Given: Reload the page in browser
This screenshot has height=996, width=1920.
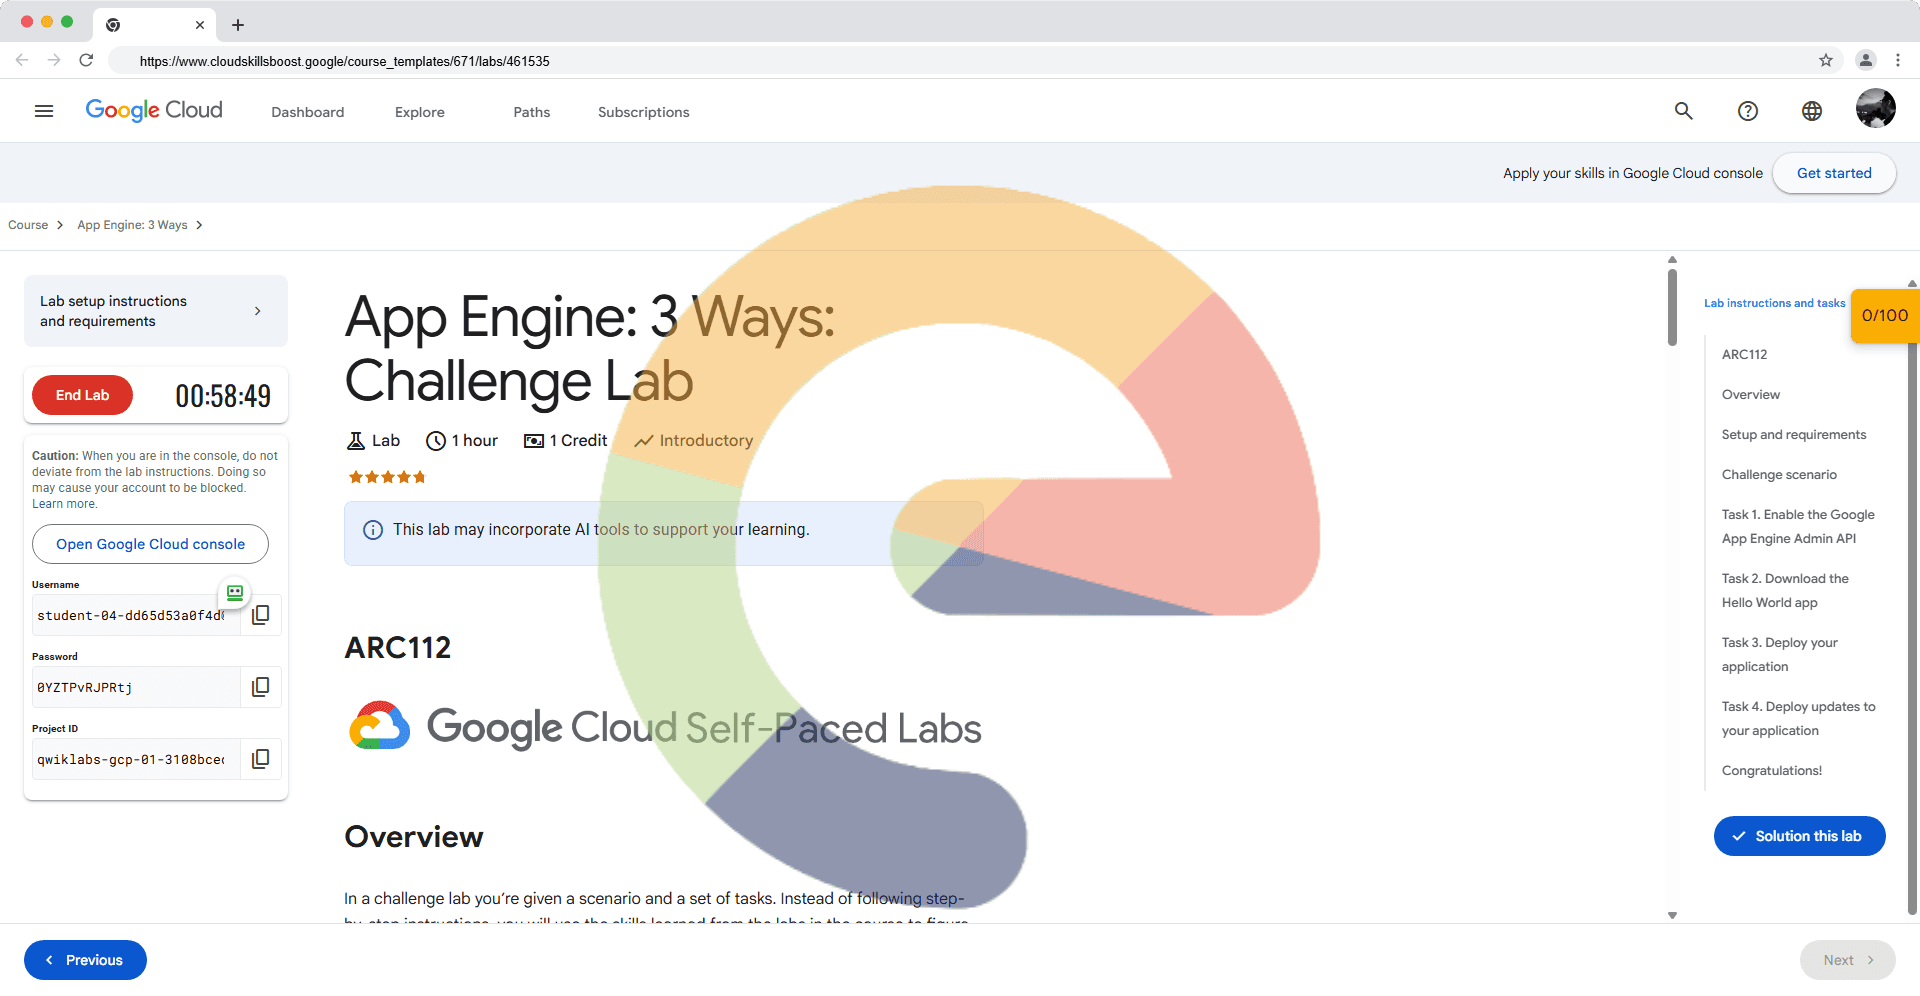Looking at the screenshot, I should coord(86,60).
